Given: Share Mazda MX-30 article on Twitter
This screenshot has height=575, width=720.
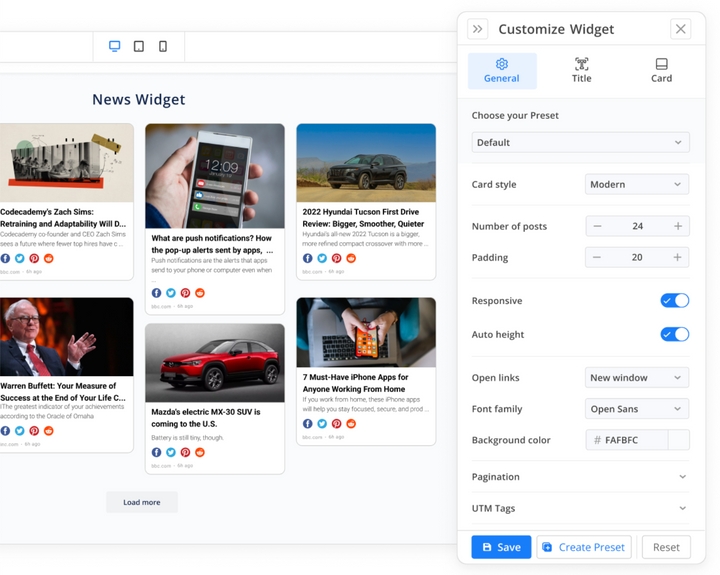Looking at the screenshot, I should point(171,452).
